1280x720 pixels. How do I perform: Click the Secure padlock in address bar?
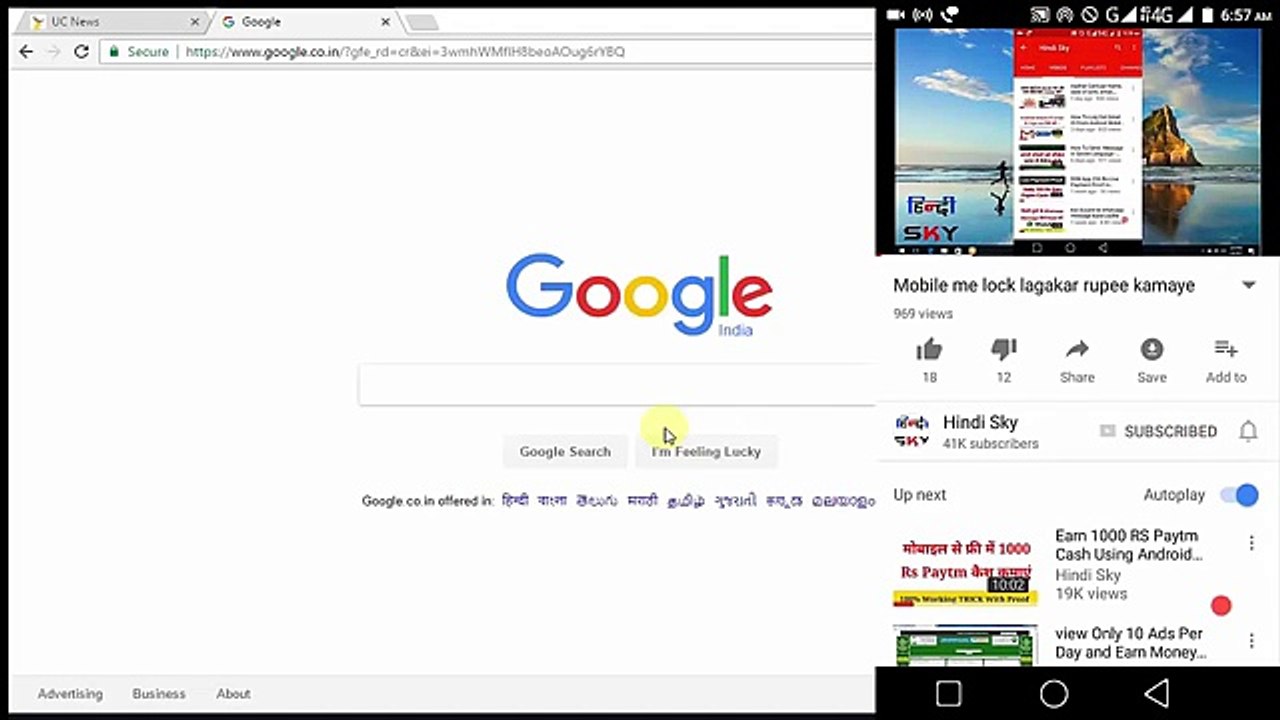pos(114,52)
